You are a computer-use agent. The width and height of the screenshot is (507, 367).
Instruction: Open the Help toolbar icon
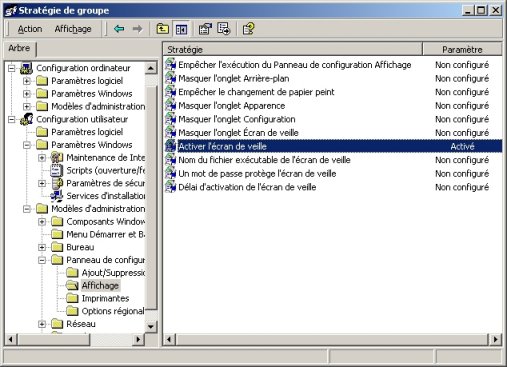[248, 29]
